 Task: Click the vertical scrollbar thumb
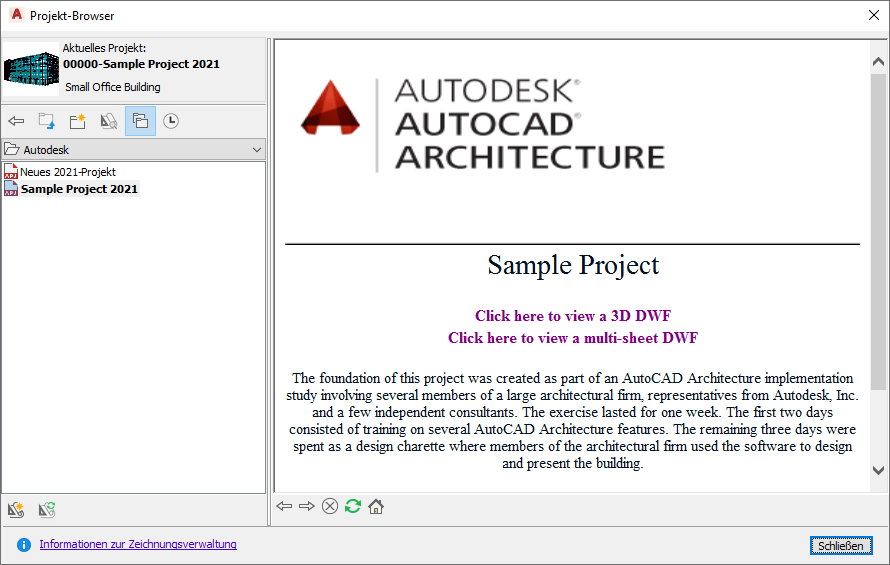(878, 232)
